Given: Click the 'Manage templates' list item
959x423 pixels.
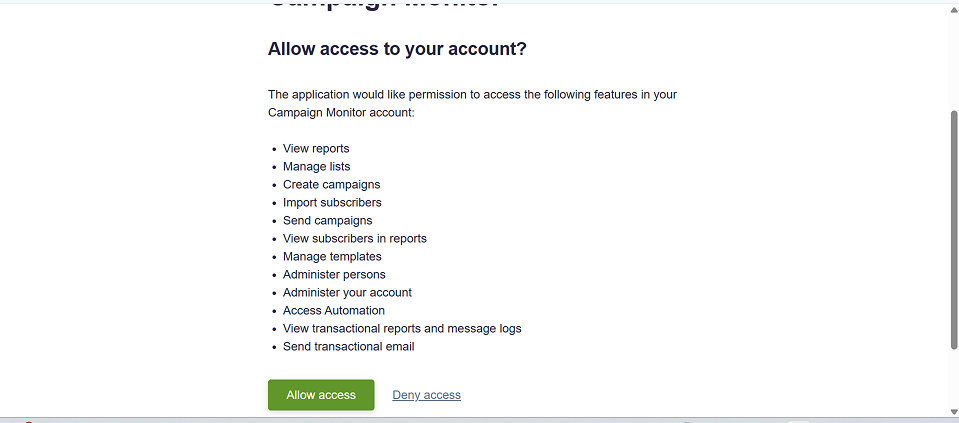Looking at the screenshot, I should coord(332,257).
